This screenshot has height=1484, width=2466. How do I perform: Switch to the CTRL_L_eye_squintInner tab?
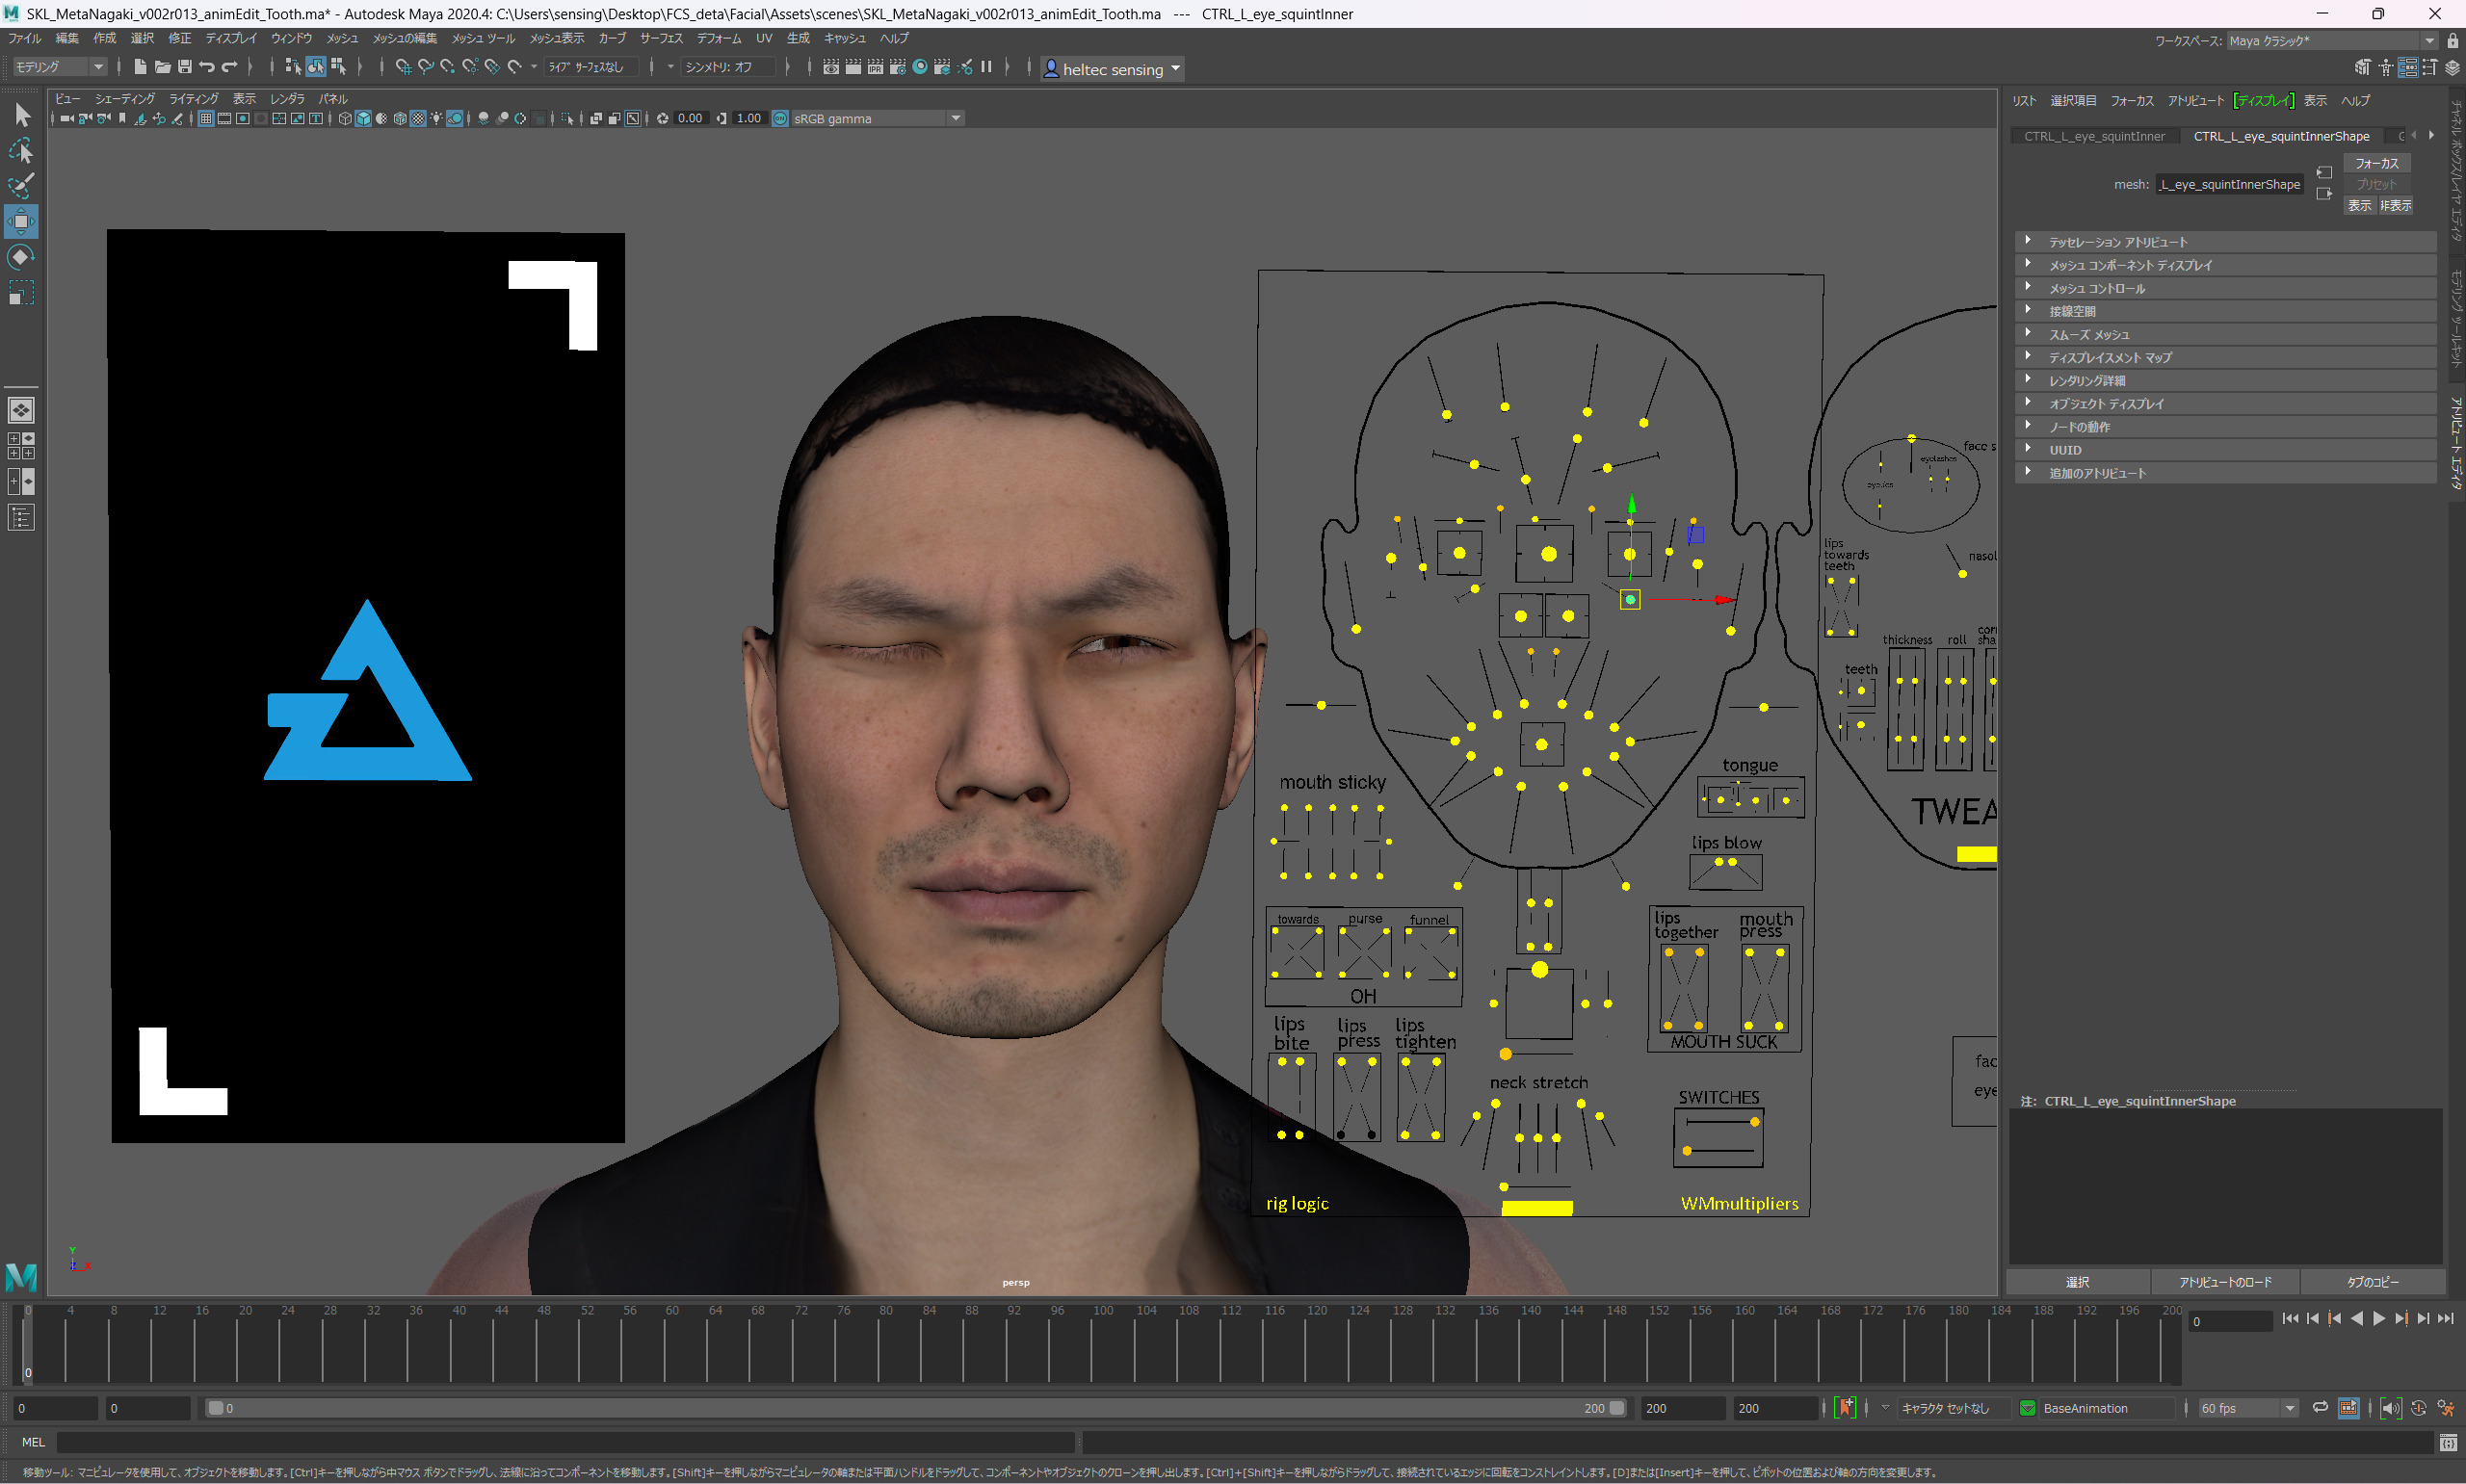[2094, 136]
